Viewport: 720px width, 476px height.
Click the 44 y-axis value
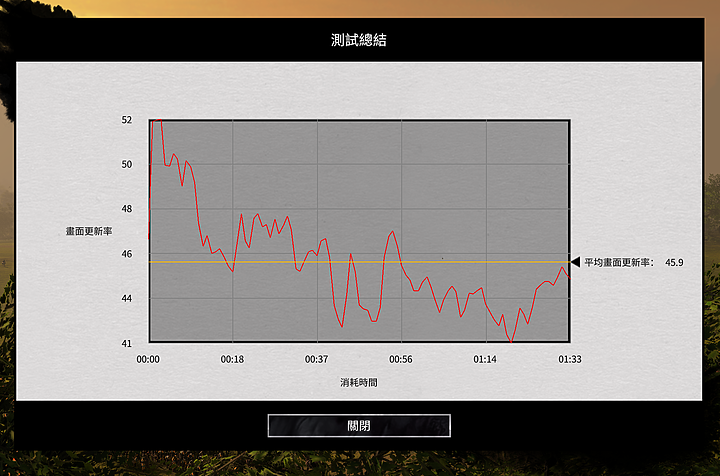(127, 298)
